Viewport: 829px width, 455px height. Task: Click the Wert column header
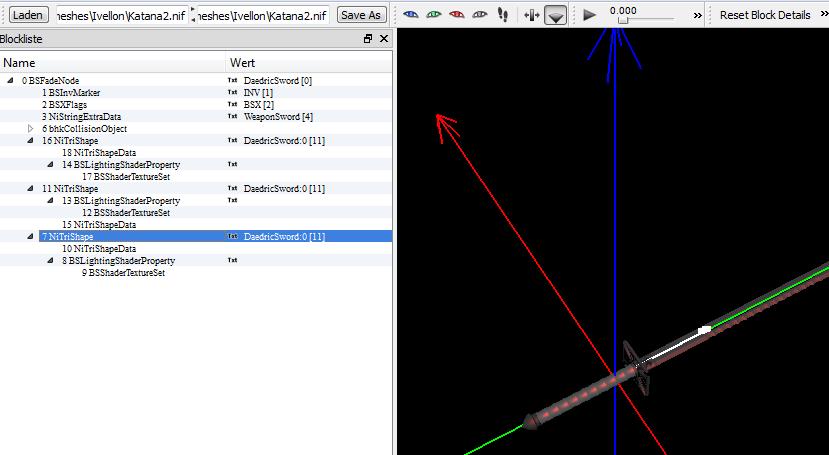point(242,63)
